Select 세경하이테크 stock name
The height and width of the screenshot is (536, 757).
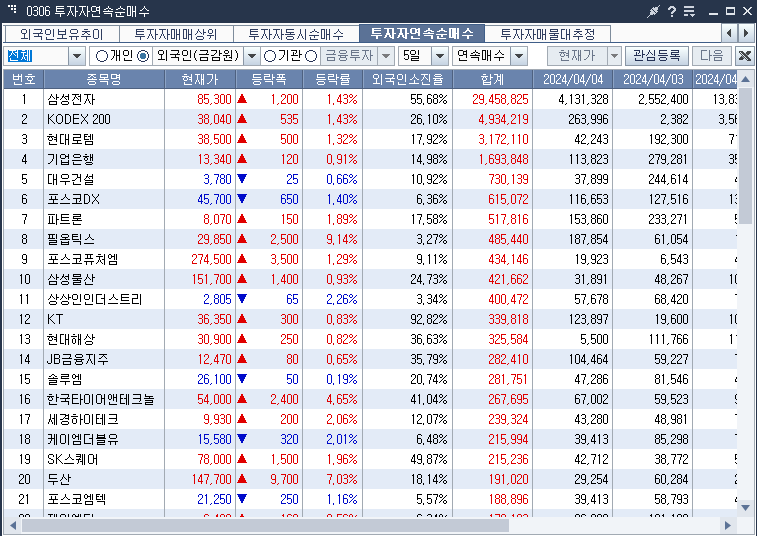(x=83, y=419)
